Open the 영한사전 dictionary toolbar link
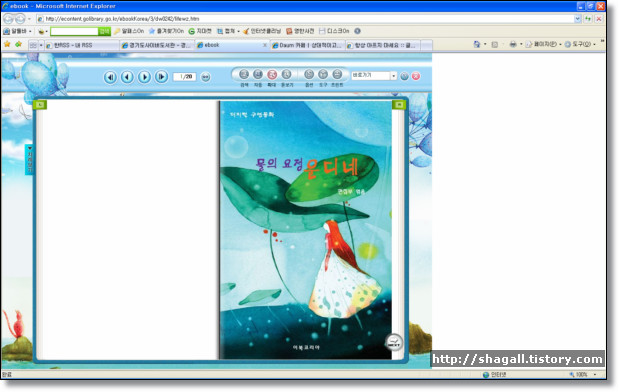The height and width of the screenshot is (392, 619). (300, 31)
